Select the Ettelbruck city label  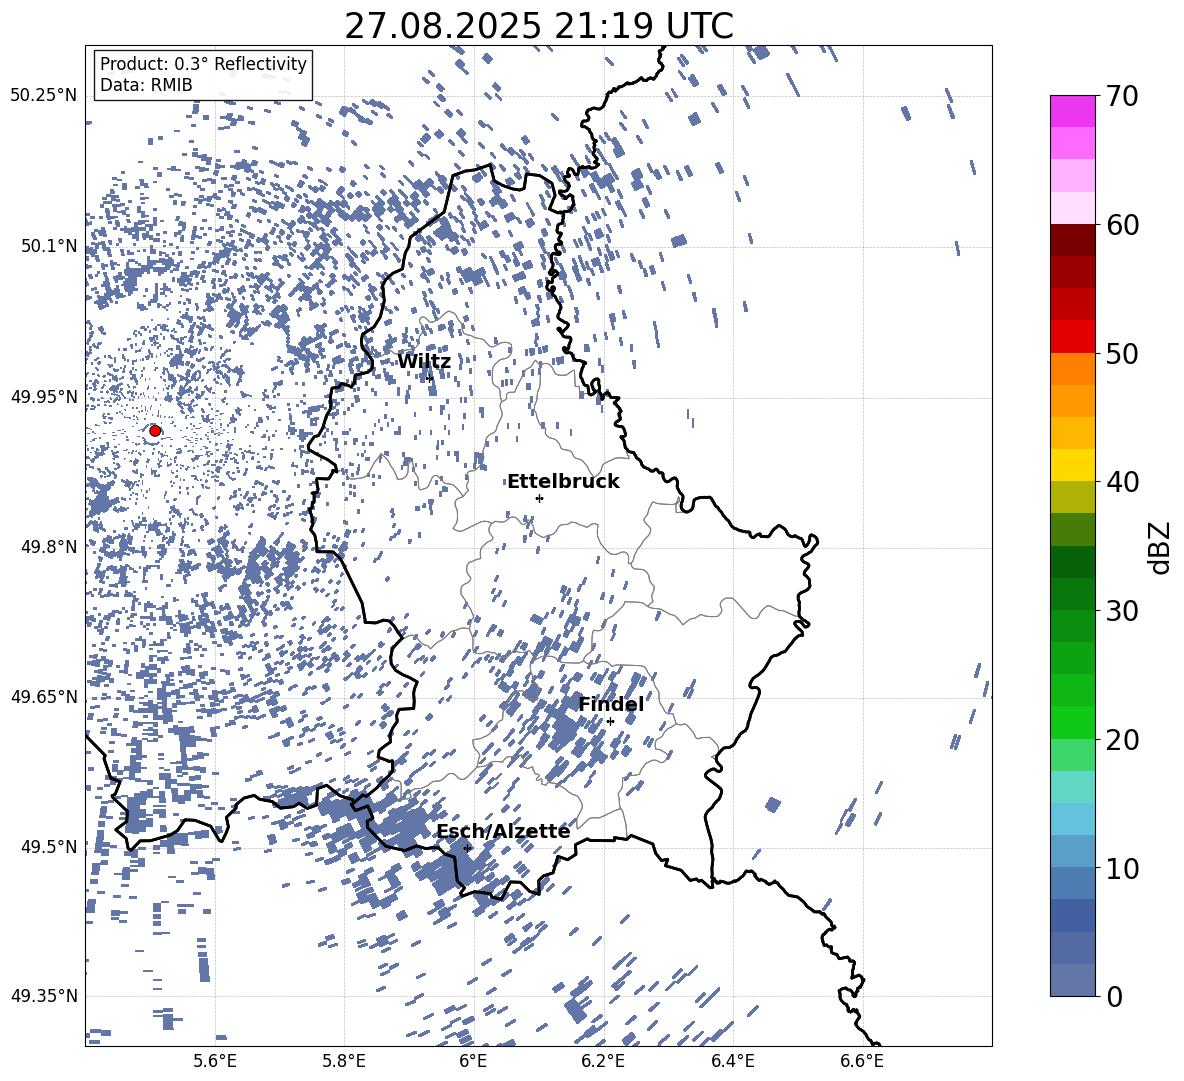pyautogui.click(x=563, y=482)
